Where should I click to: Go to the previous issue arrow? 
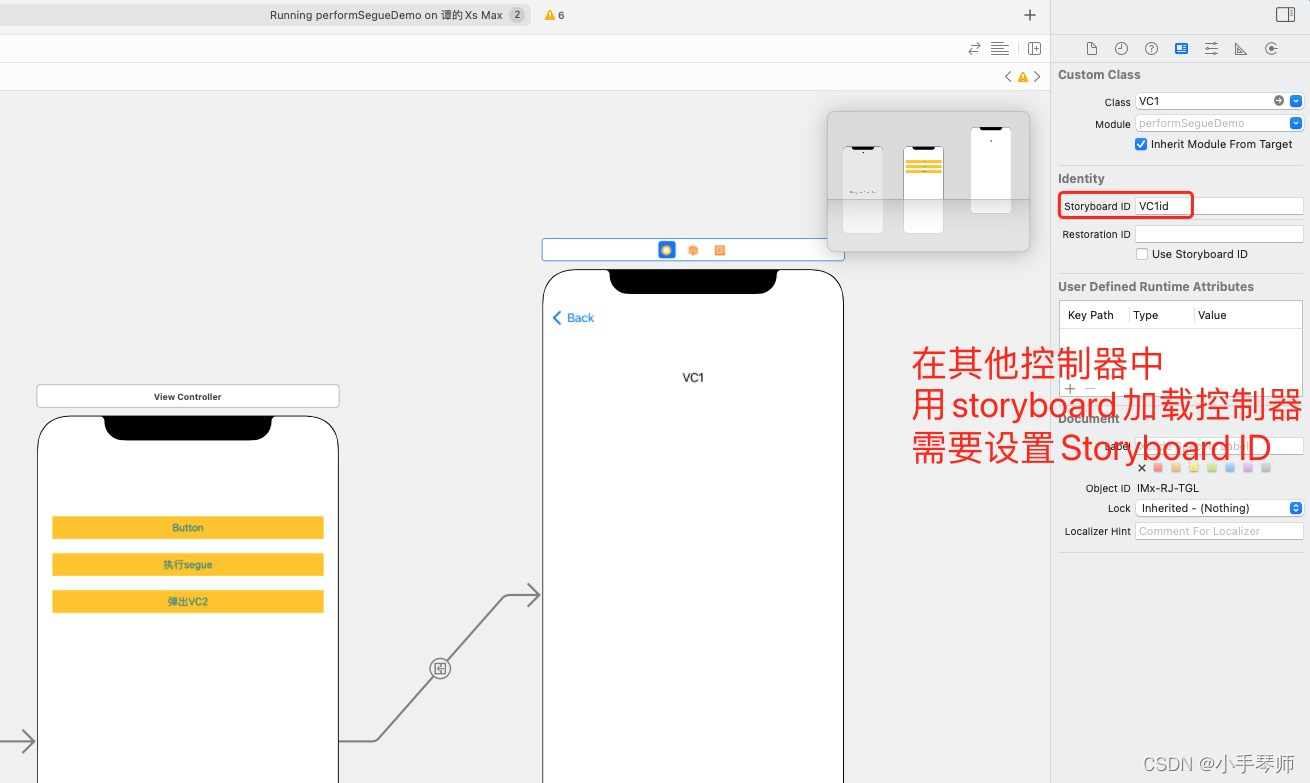pyautogui.click(x=1008, y=77)
